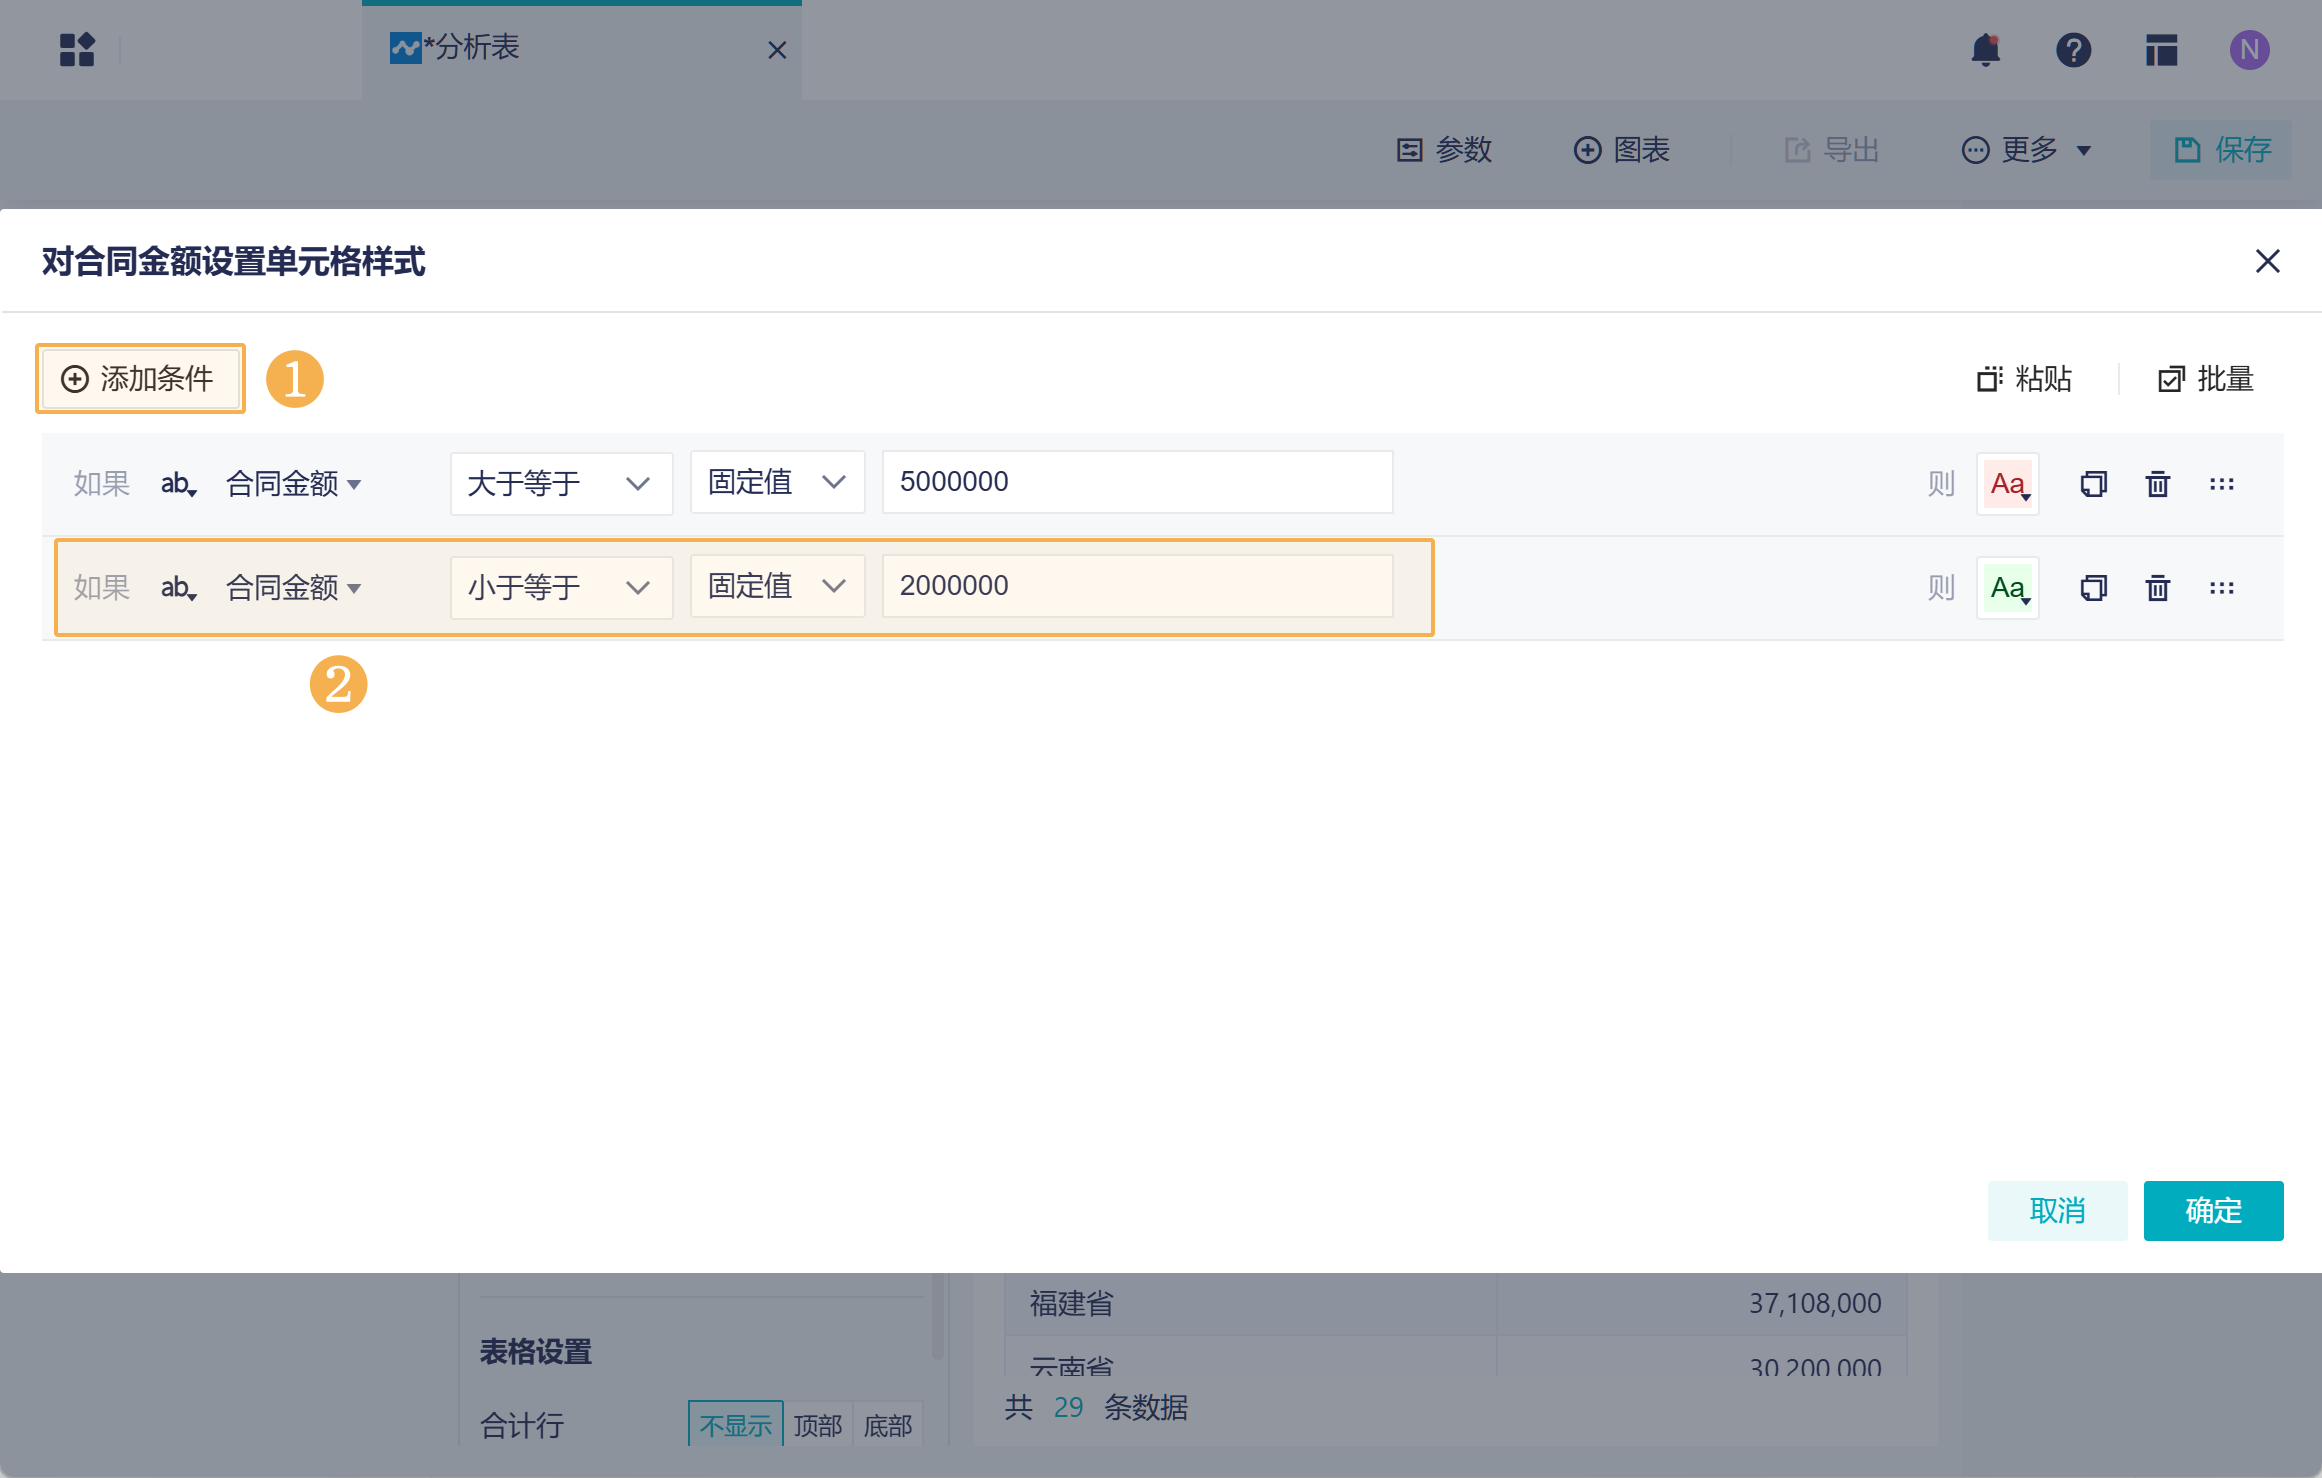Screen dimensions: 2322x1478
Task: Open the 大于等于 operator dropdown
Action: [560, 484]
